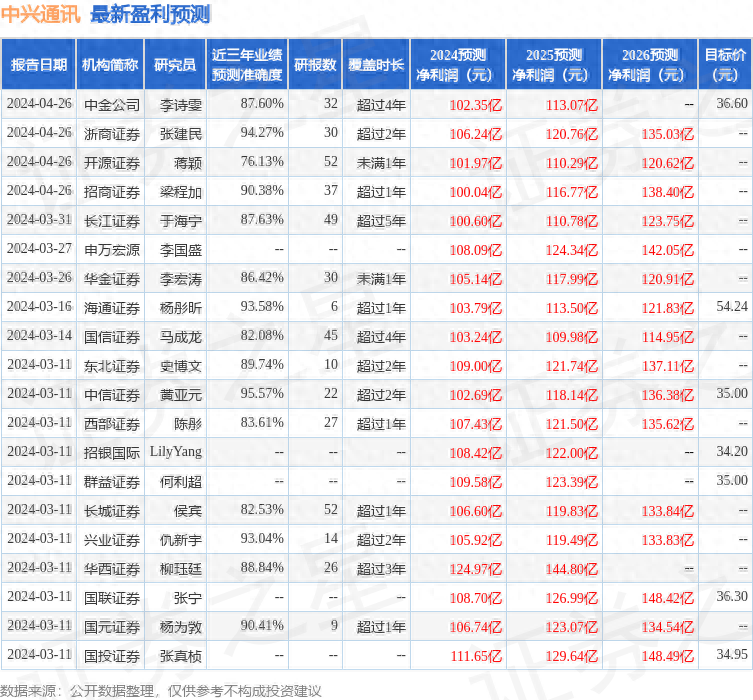Select the 中金公司 institution cell
This screenshot has height=700, width=753.
(x=112, y=105)
